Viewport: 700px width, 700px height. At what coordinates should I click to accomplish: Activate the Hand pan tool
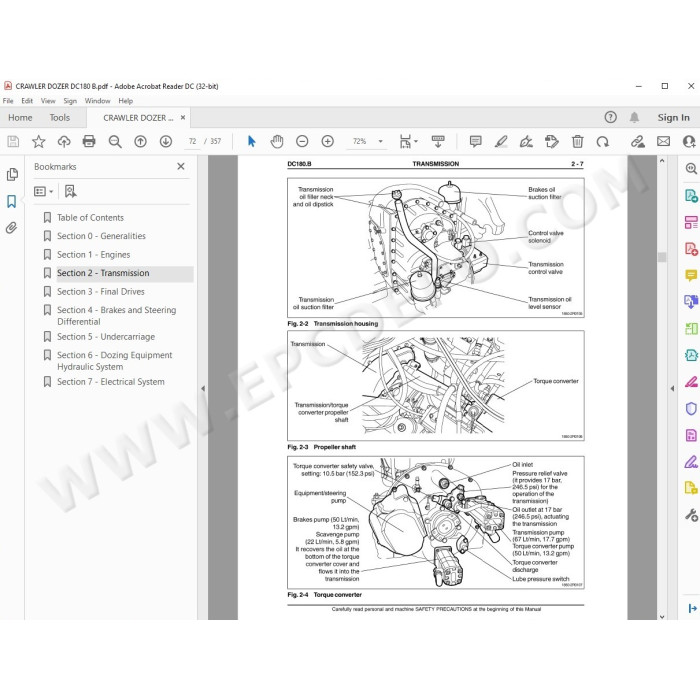point(277,142)
